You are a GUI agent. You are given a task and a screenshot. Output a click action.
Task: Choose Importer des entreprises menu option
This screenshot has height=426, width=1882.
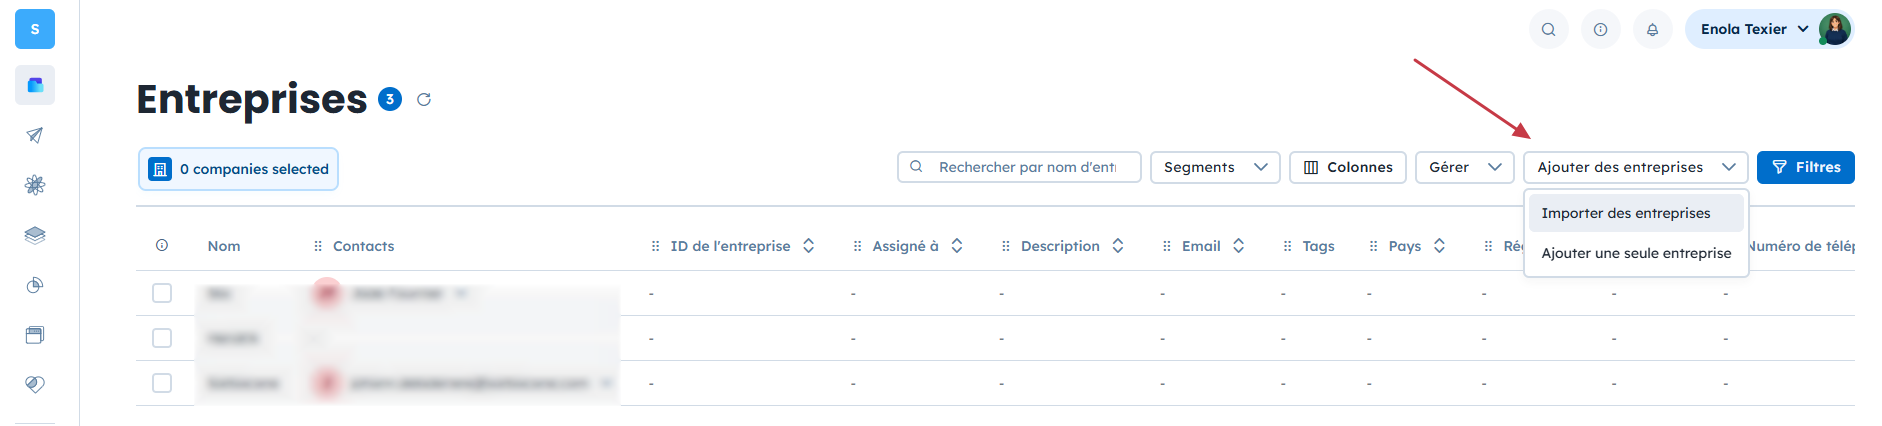[x=1625, y=213]
